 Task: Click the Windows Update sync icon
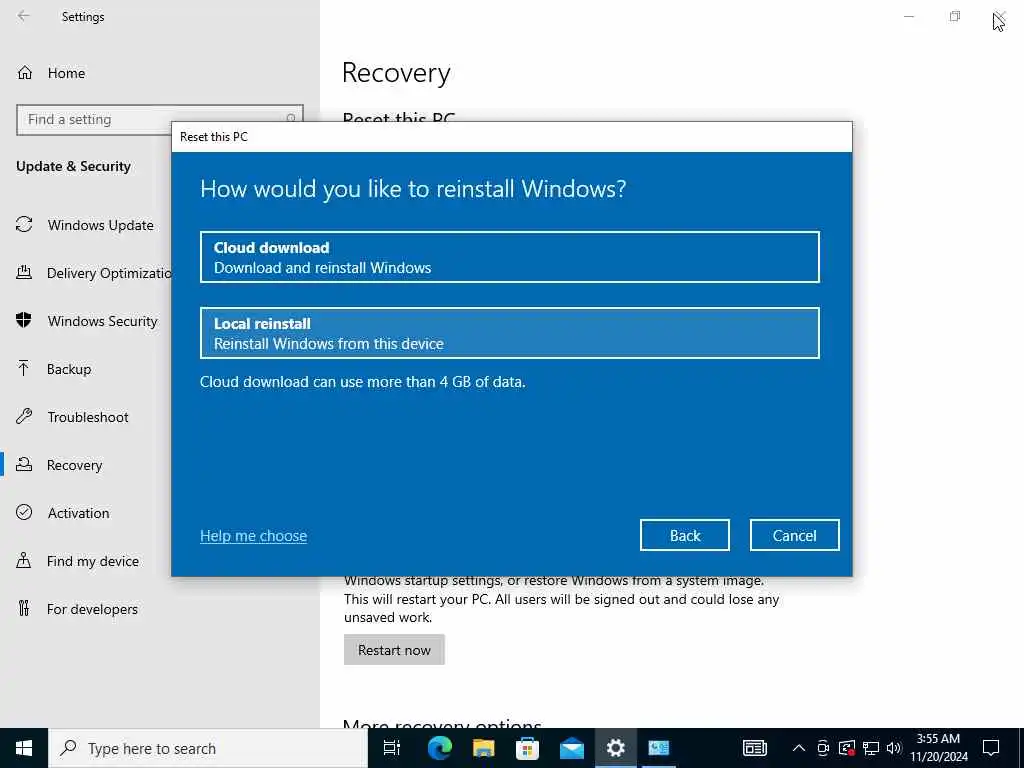(24, 225)
